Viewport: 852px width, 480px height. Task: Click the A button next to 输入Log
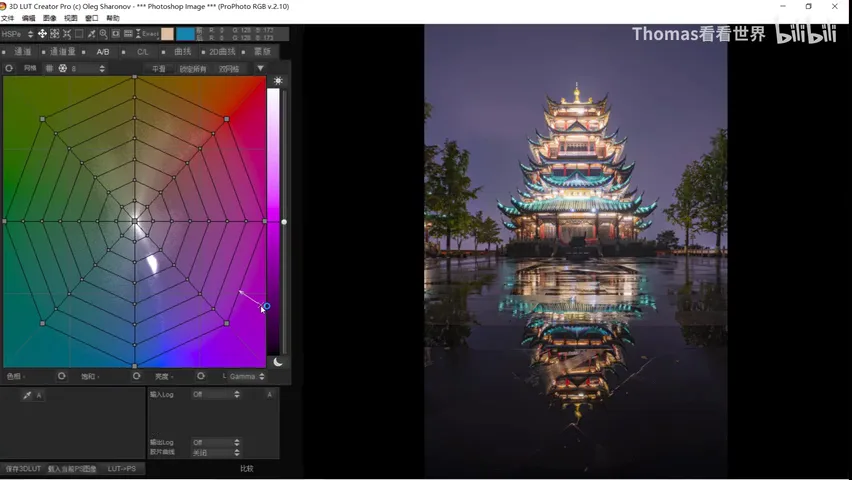[270, 395]
